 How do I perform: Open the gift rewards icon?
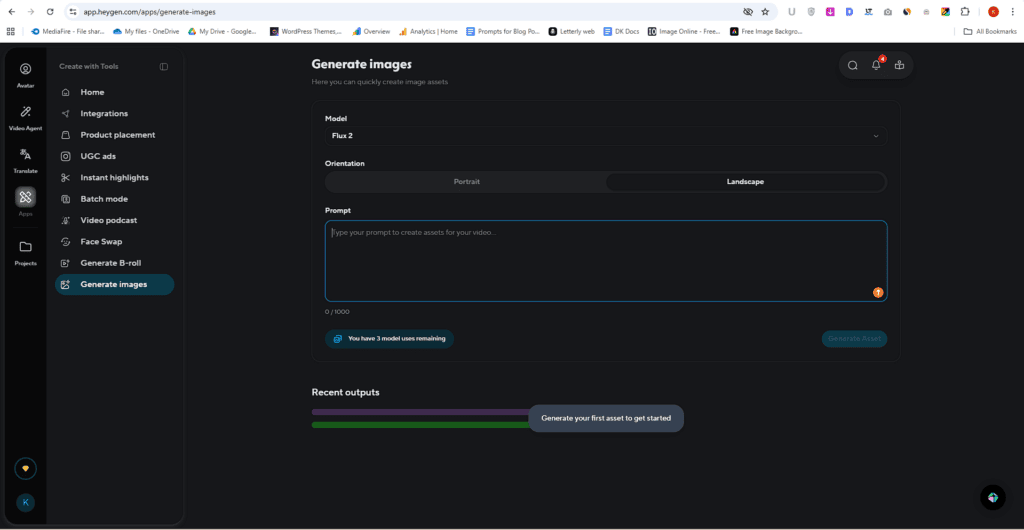point(899,65)
